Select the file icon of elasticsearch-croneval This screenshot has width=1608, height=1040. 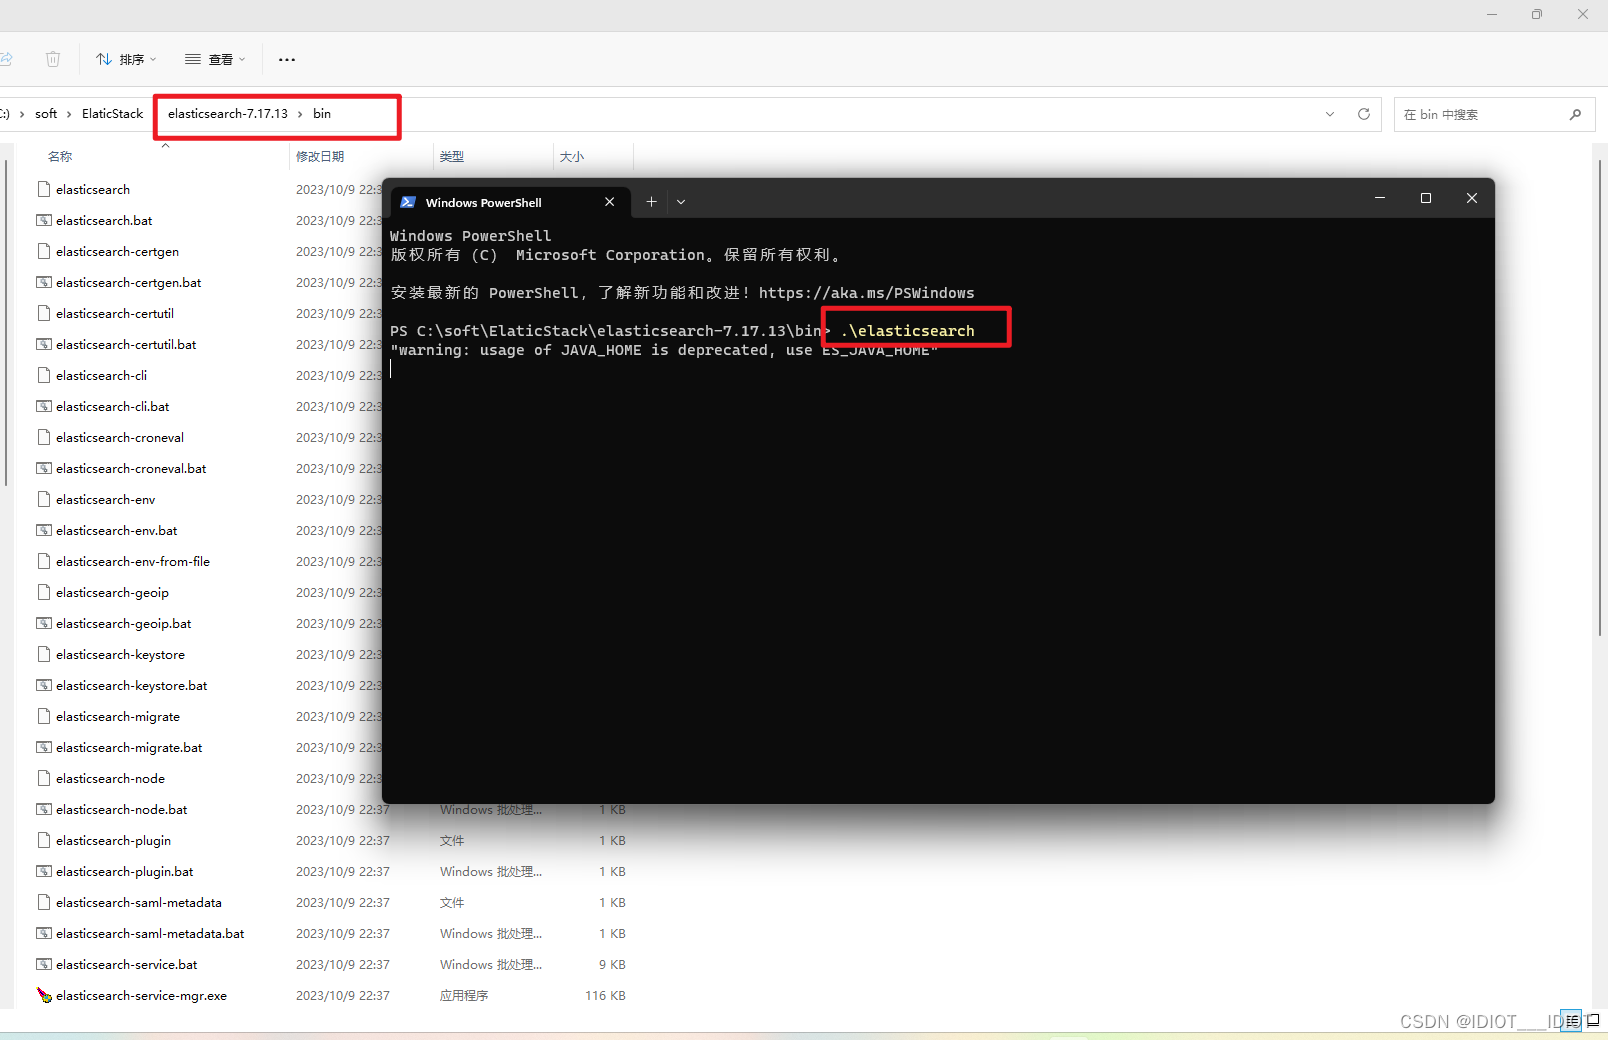(x=44, y=437)
